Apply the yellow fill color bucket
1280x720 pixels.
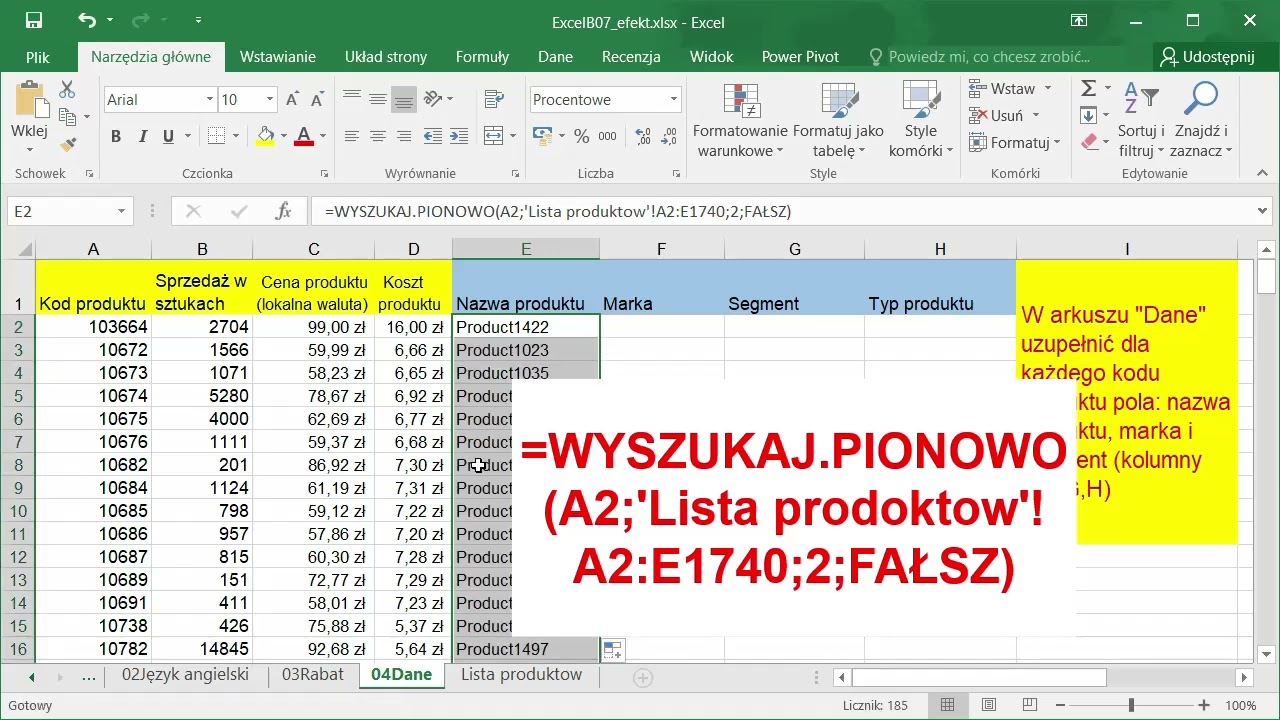point(265,136)
